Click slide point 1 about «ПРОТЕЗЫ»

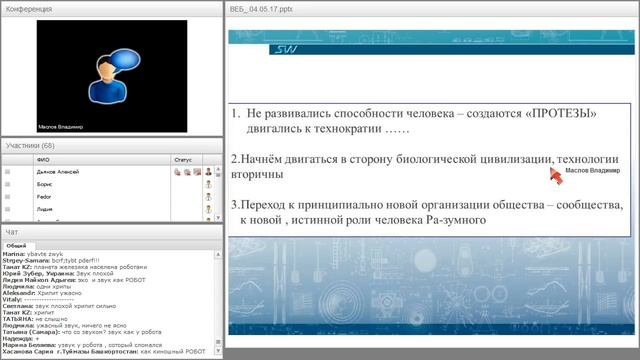[x=413, y=121]
